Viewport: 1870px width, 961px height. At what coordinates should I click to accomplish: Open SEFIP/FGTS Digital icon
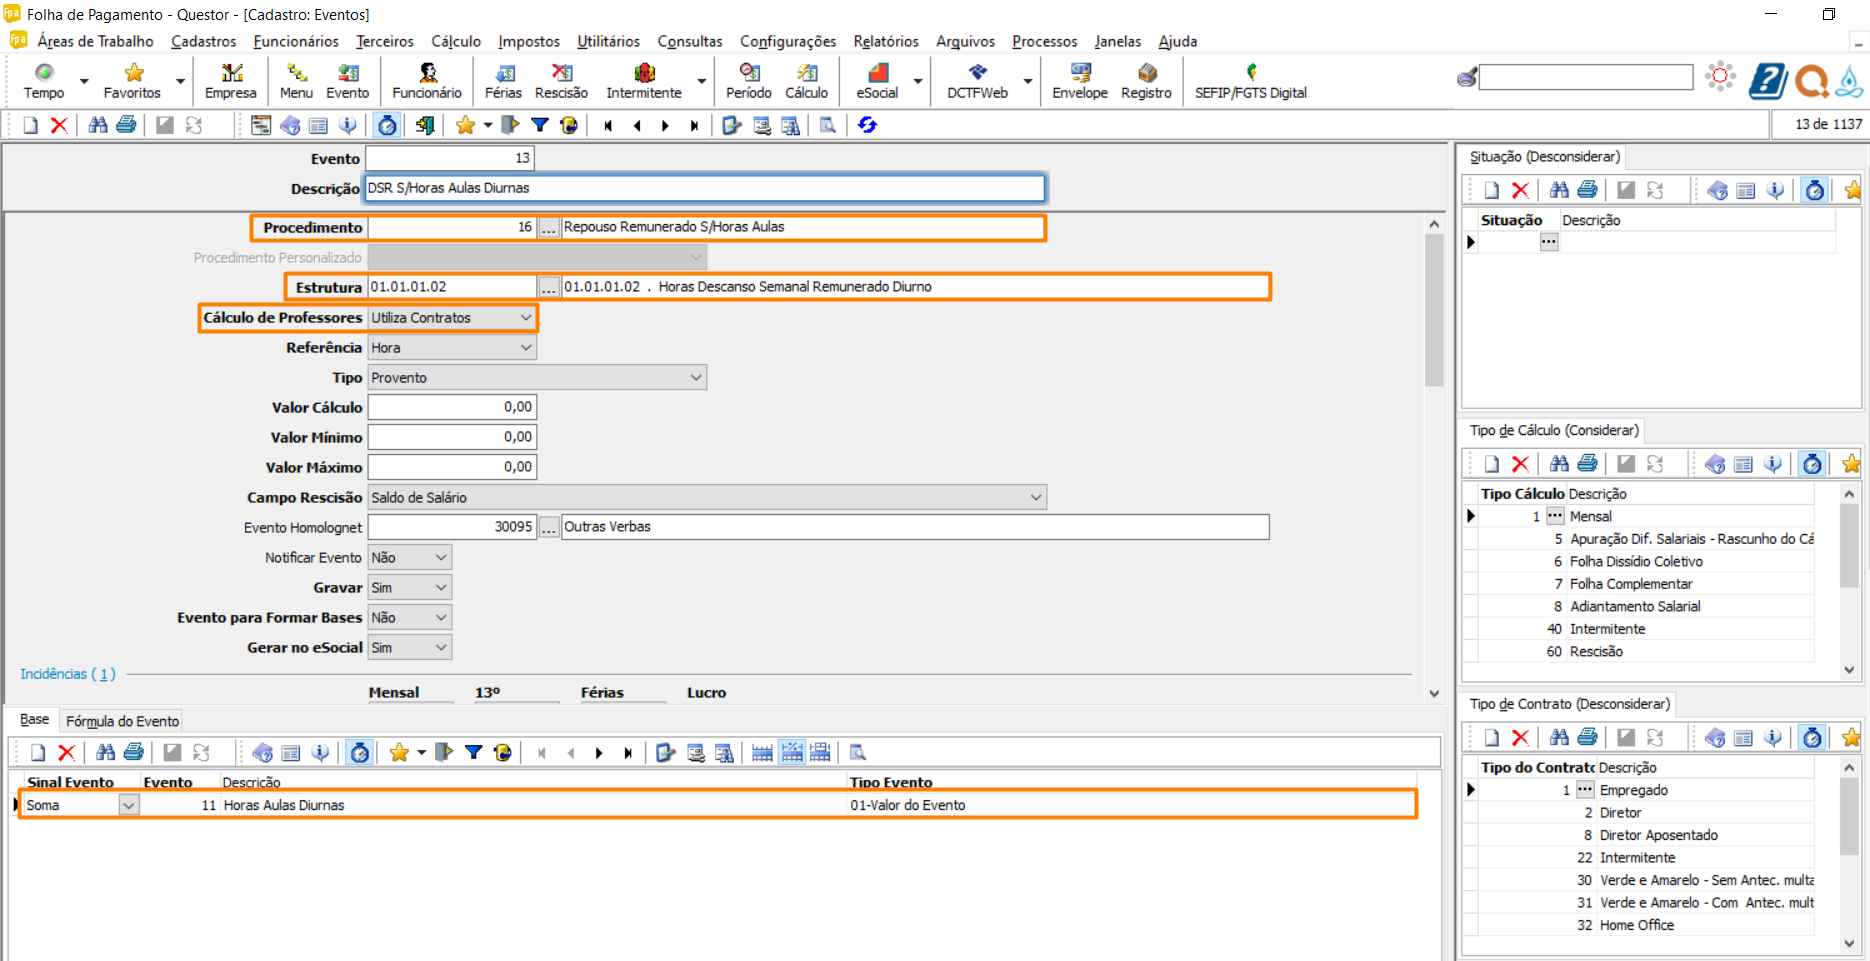point(1250,80)
